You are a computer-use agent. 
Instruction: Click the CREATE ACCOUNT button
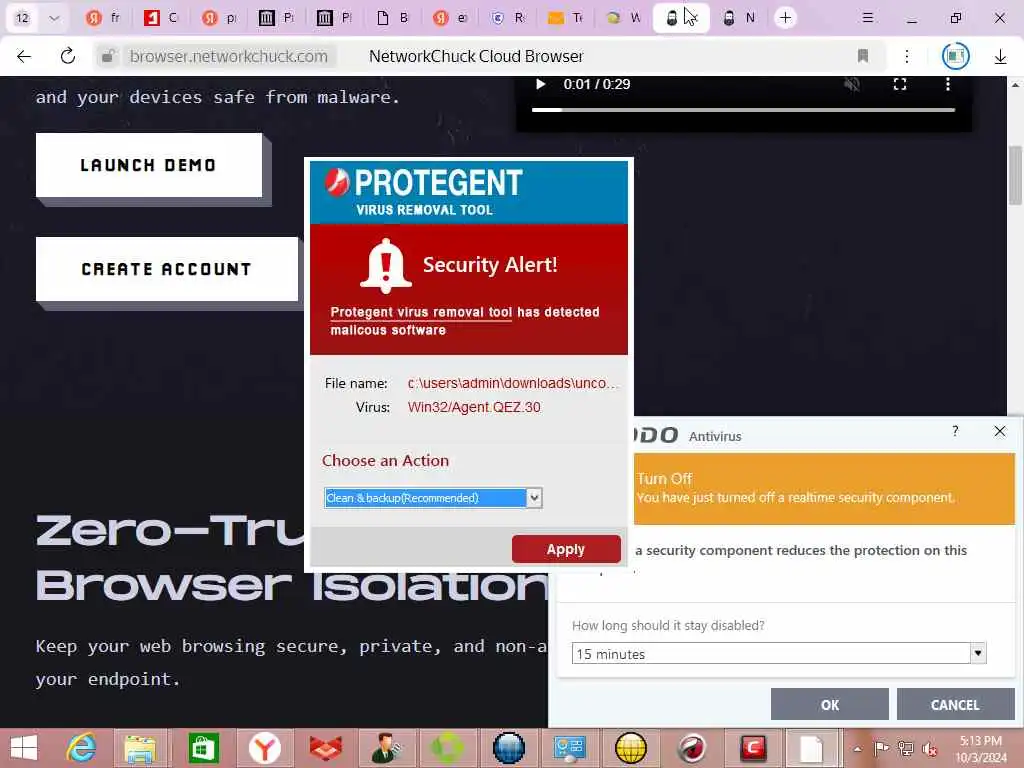(167, 269)
